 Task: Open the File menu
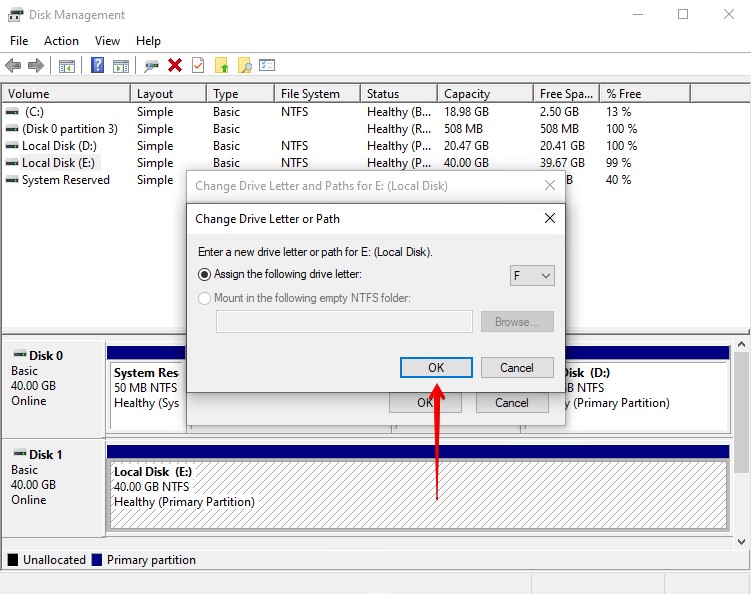[19, 41]
